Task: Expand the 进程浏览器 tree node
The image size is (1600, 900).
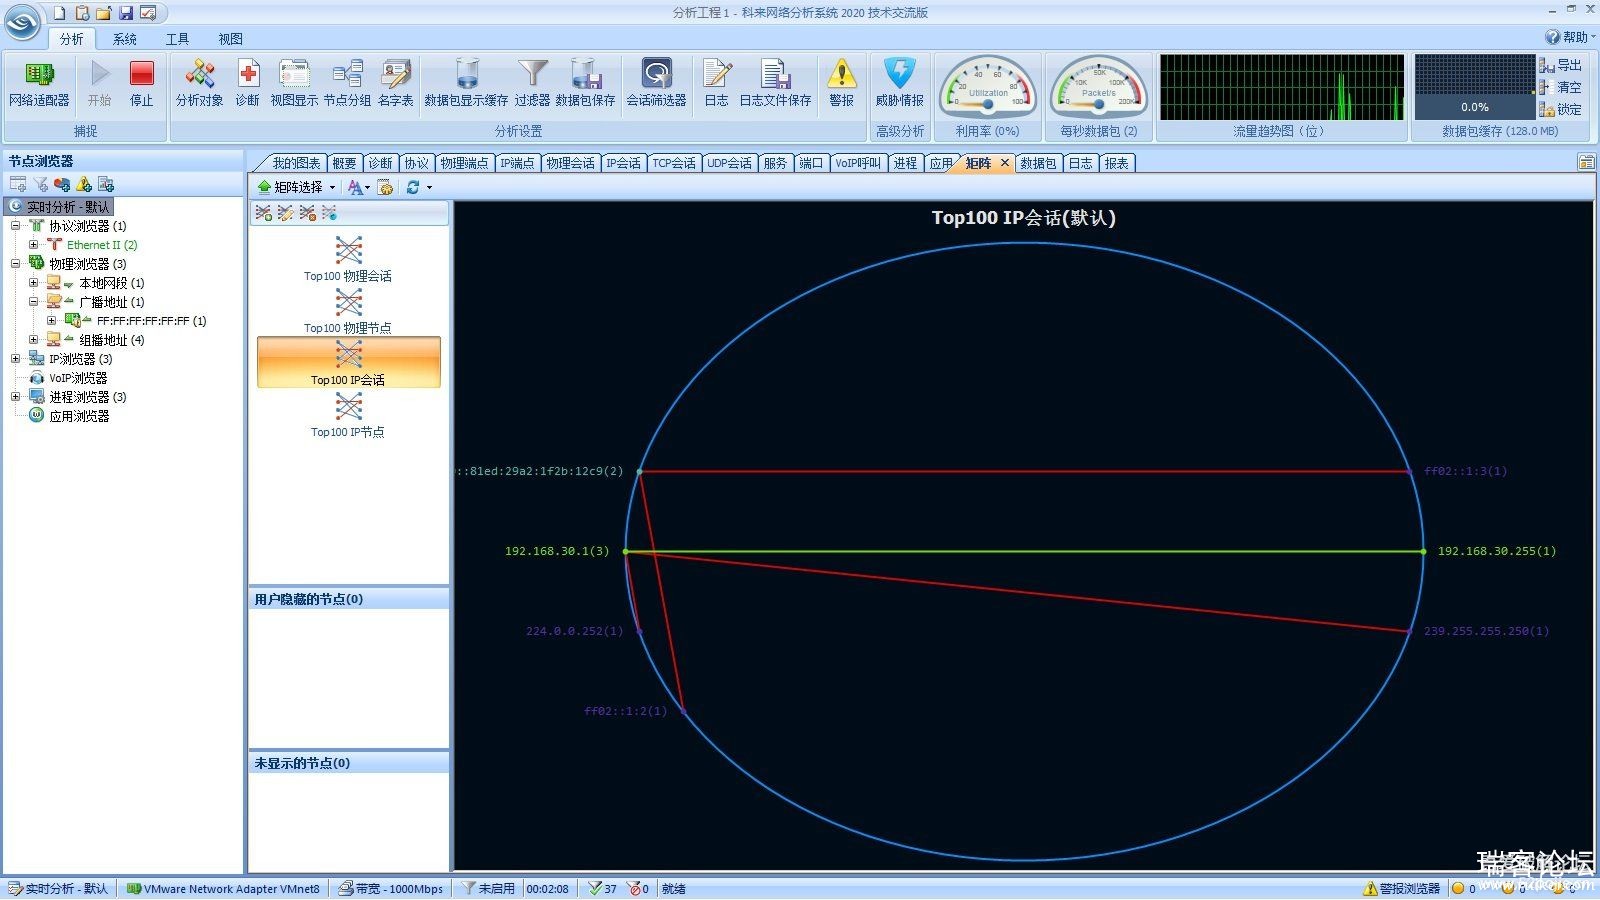Action: [16, 397]
